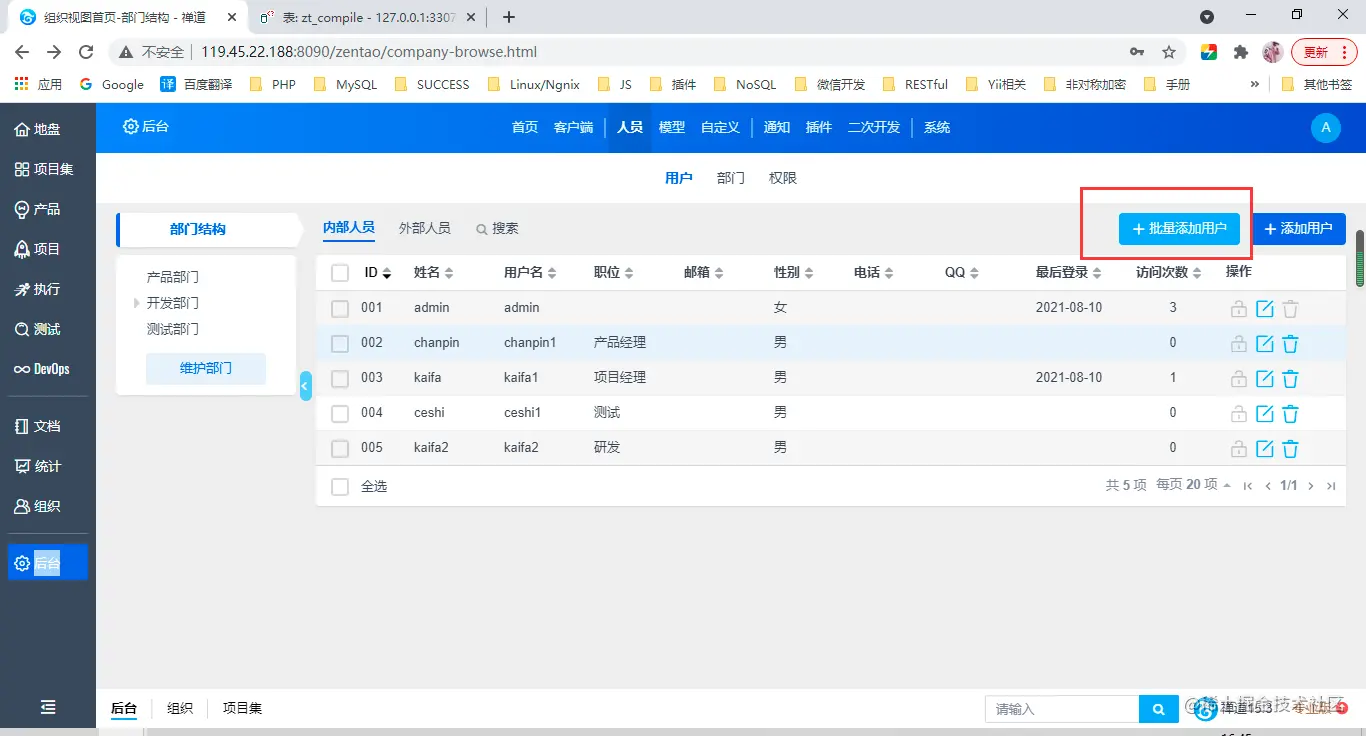Edit user chanpin with the edit icon
1366x736 pixels.
click(1265, 344)
